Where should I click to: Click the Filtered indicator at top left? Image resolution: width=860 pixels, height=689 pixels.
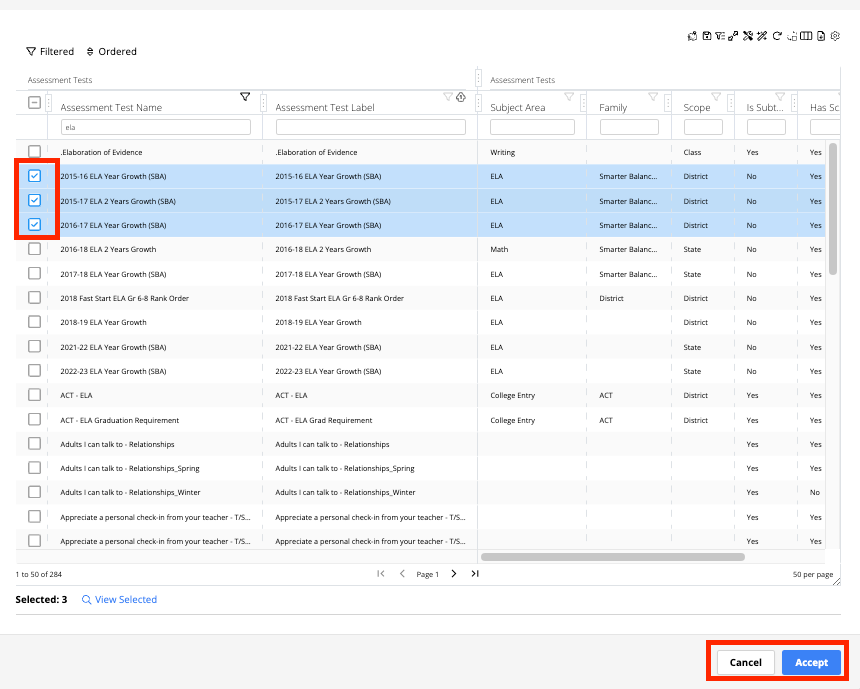[50, 51]
